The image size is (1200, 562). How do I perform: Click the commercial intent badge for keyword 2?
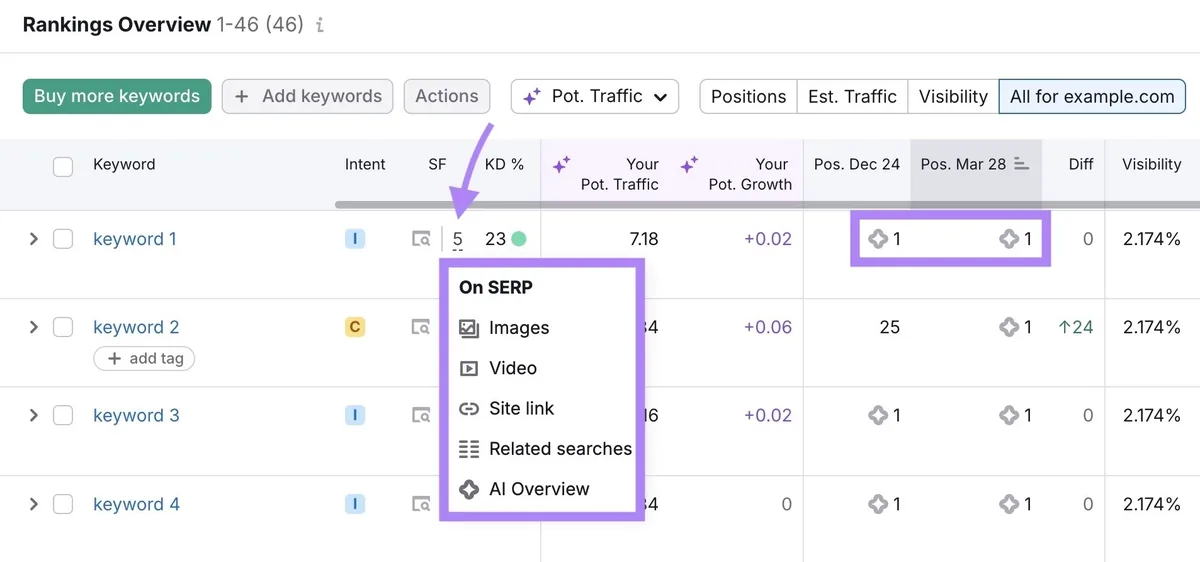354,327
